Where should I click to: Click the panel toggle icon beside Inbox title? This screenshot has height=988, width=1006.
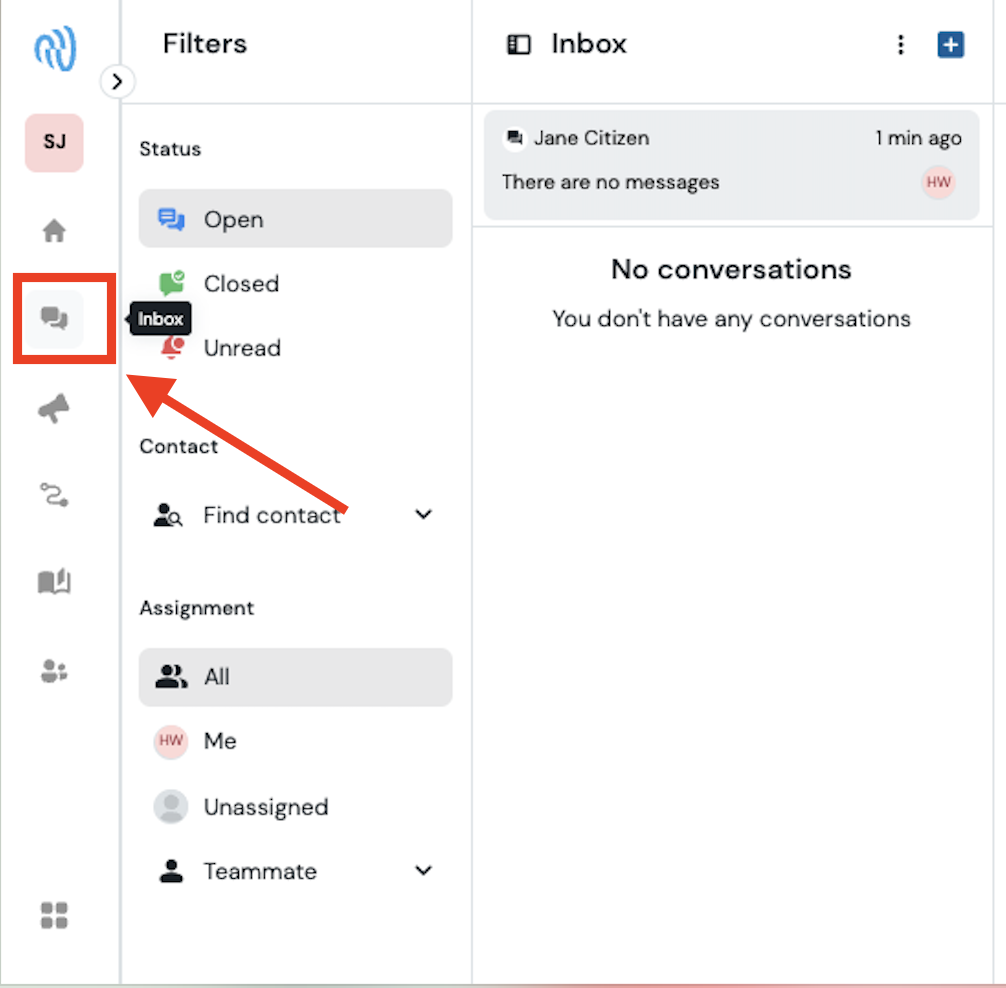519,44
